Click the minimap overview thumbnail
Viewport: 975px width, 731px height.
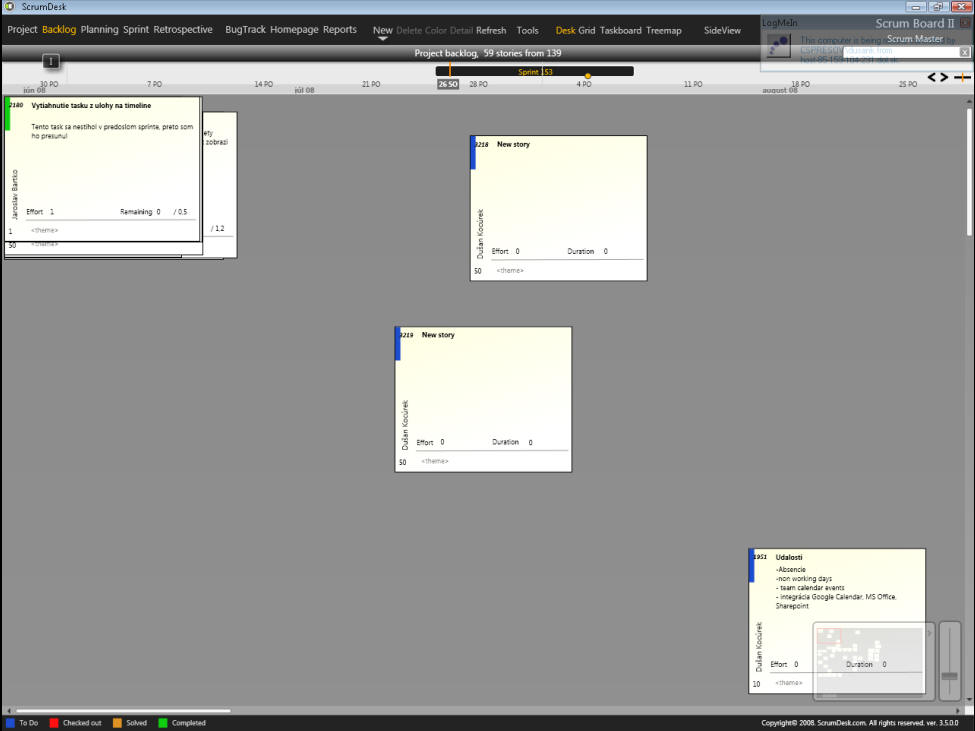click(x=871, y=662)
